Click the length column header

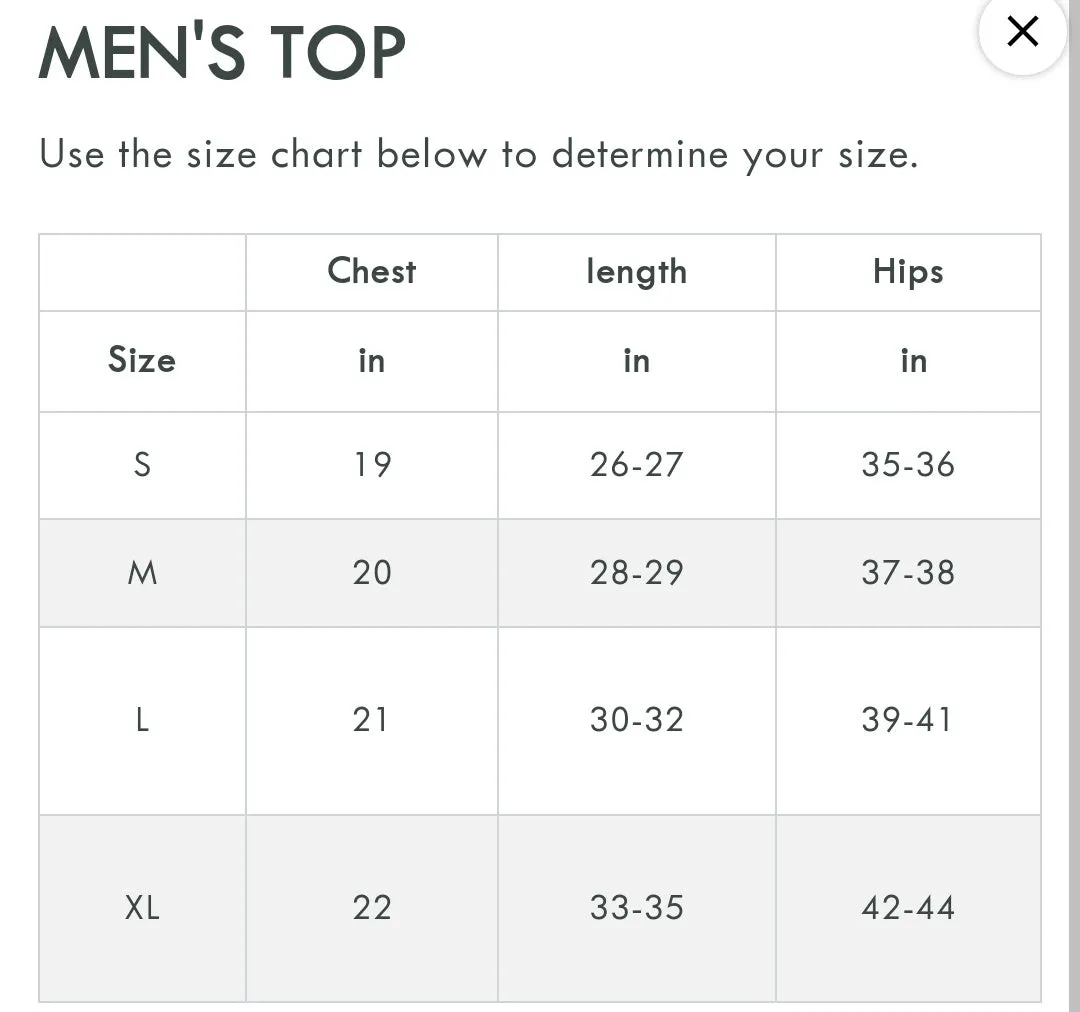(636, 271)
